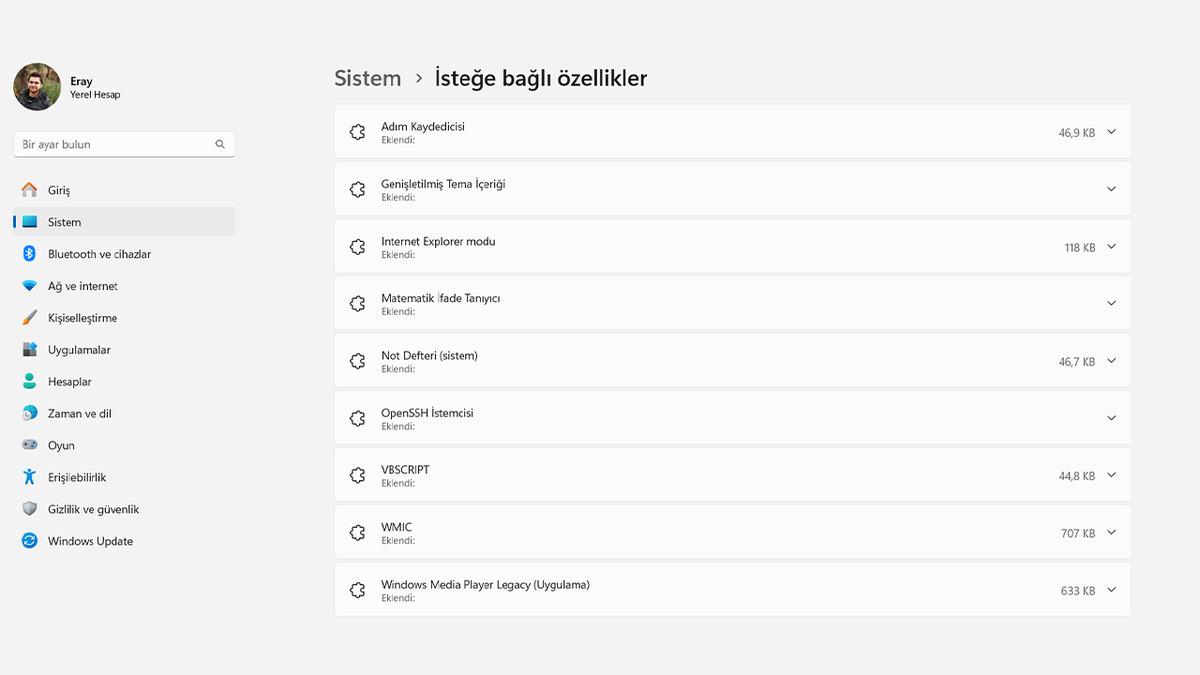The image size is (1200, 675).
Task: Select the Uygulamalar icon
Action: coord(32,349)
